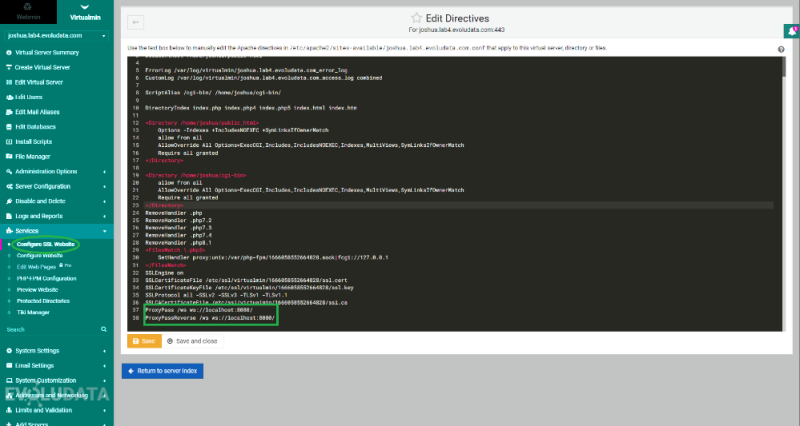Image resolution: width=800 pixels, height=426 pixels.
Task: Click the favorite star icon
Action: 416,18
